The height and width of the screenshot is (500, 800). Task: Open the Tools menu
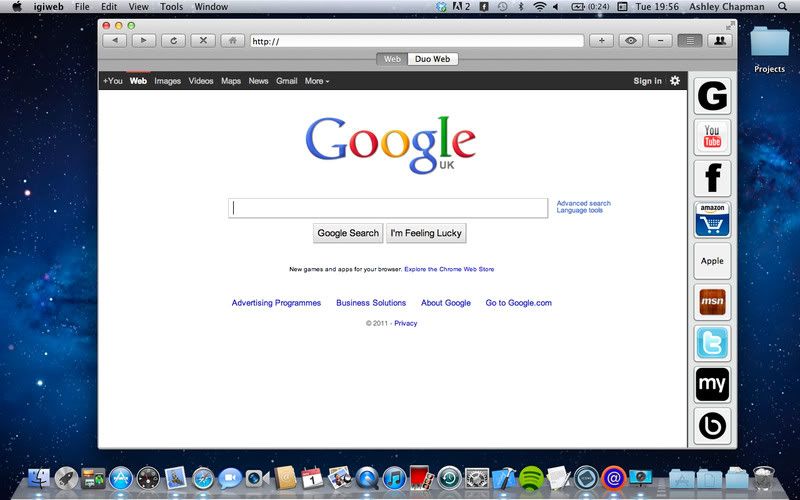pyautogui.click(x=171, y=7)
